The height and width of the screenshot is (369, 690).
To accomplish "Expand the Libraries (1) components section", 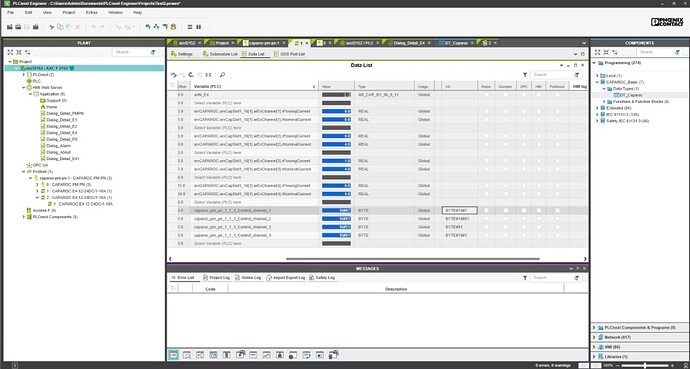I will pyautogui.click(x=594, y=357).
